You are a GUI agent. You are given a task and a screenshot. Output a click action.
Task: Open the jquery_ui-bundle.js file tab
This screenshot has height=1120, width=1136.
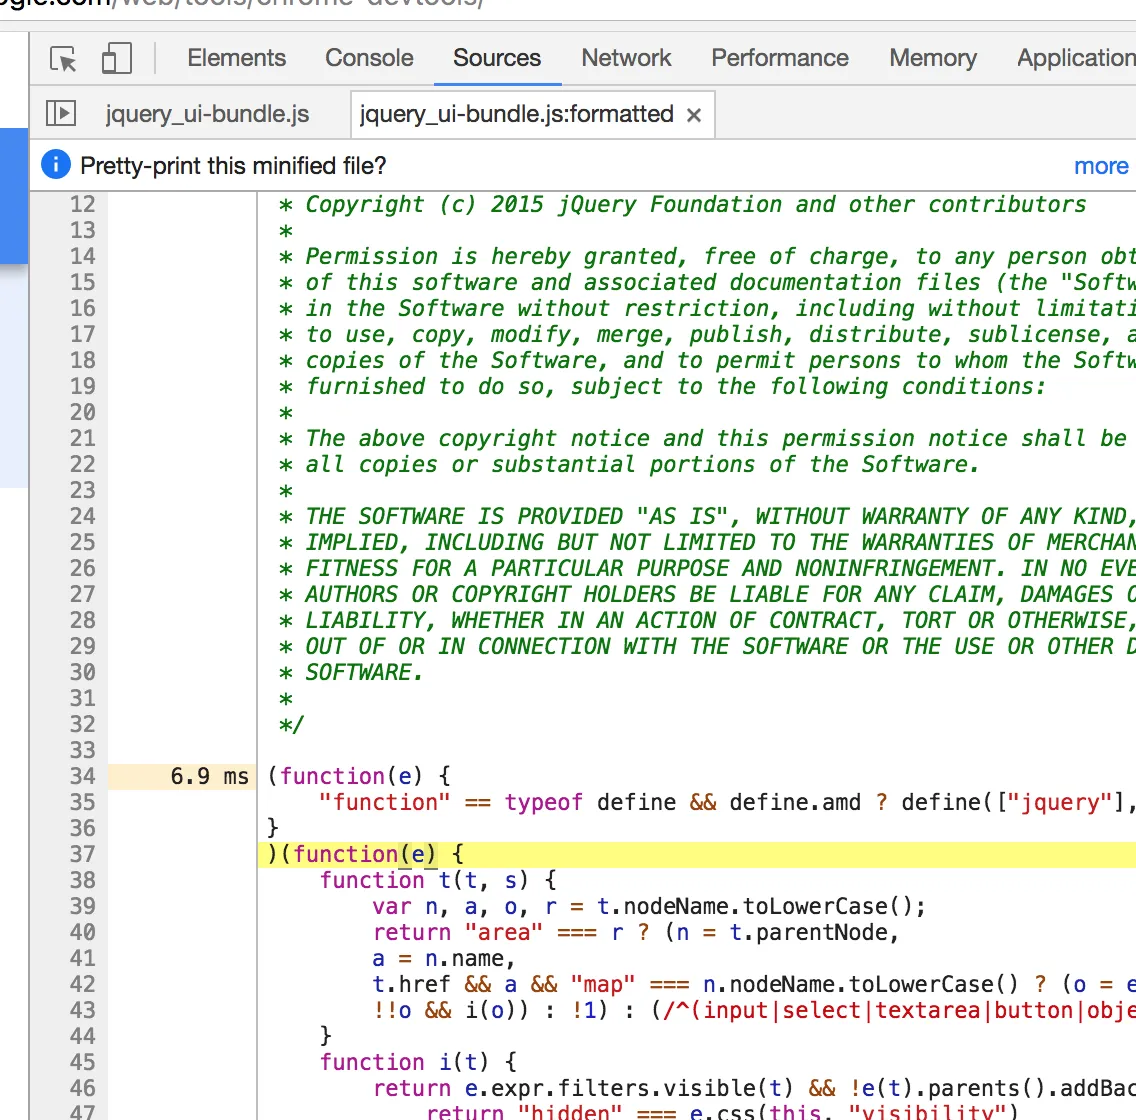click(x=207, y=114)
